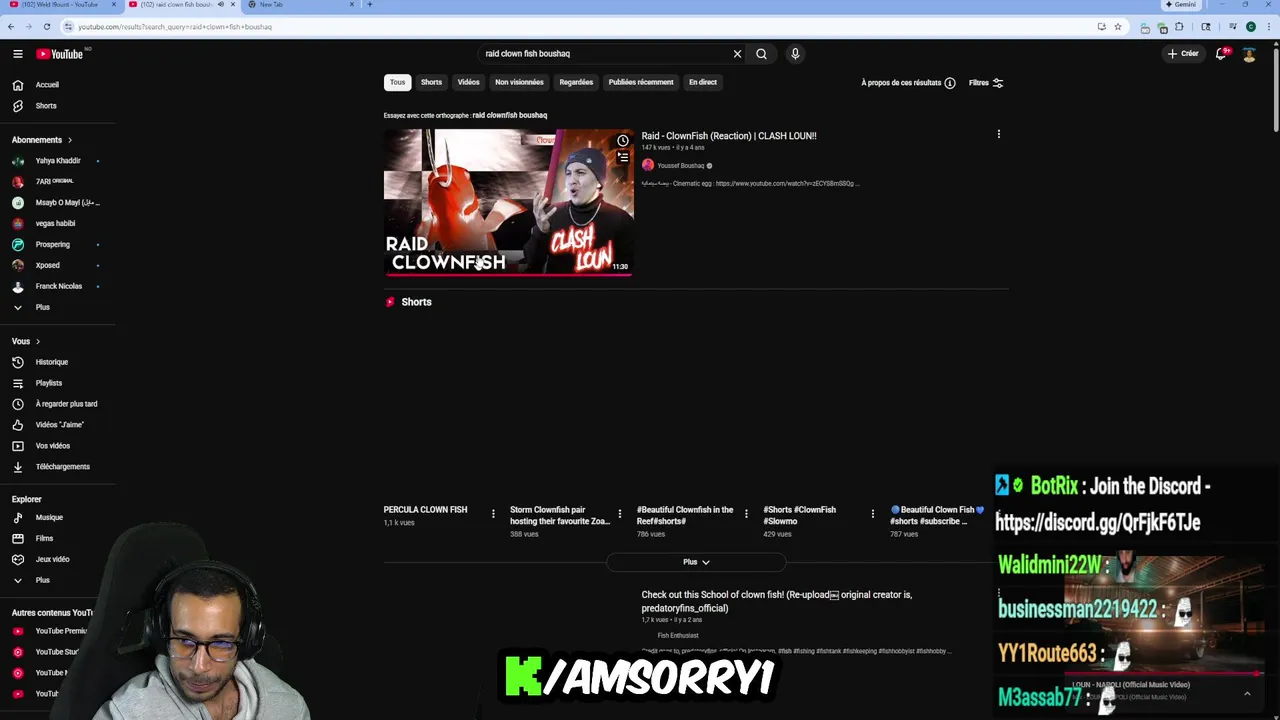Screen dimensions: 1280x720
Task: Select the Regardées filter chip
Action: click(576, 82)
